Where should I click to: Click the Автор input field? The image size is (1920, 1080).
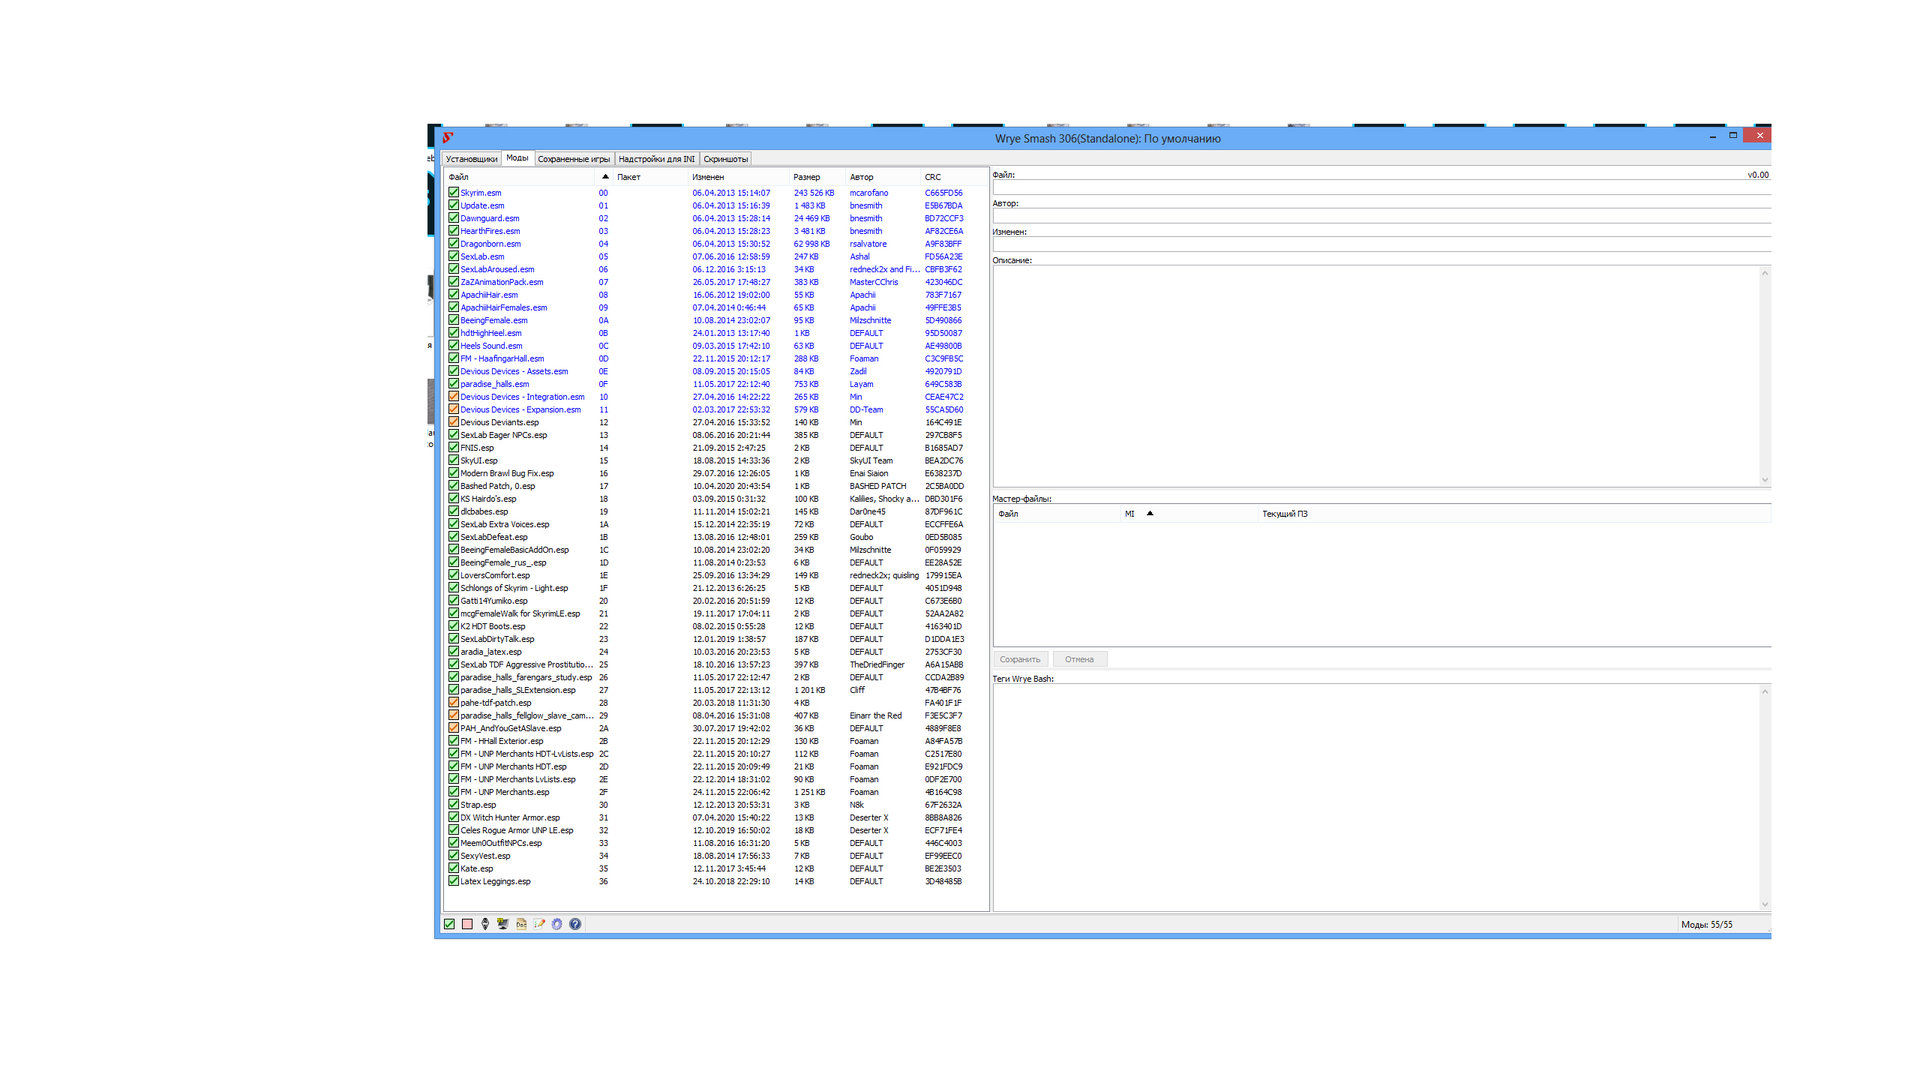1380,216
